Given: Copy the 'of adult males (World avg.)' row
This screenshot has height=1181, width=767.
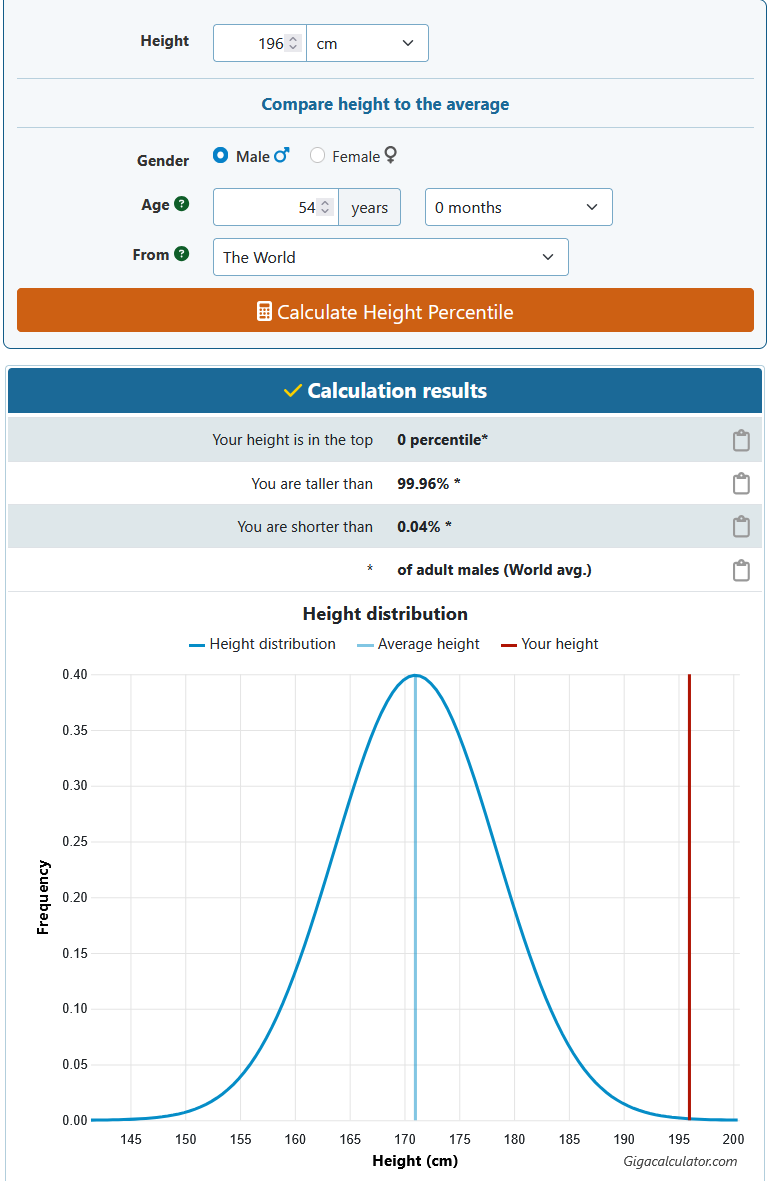Looking at the screenshot, I should [741, 570].
